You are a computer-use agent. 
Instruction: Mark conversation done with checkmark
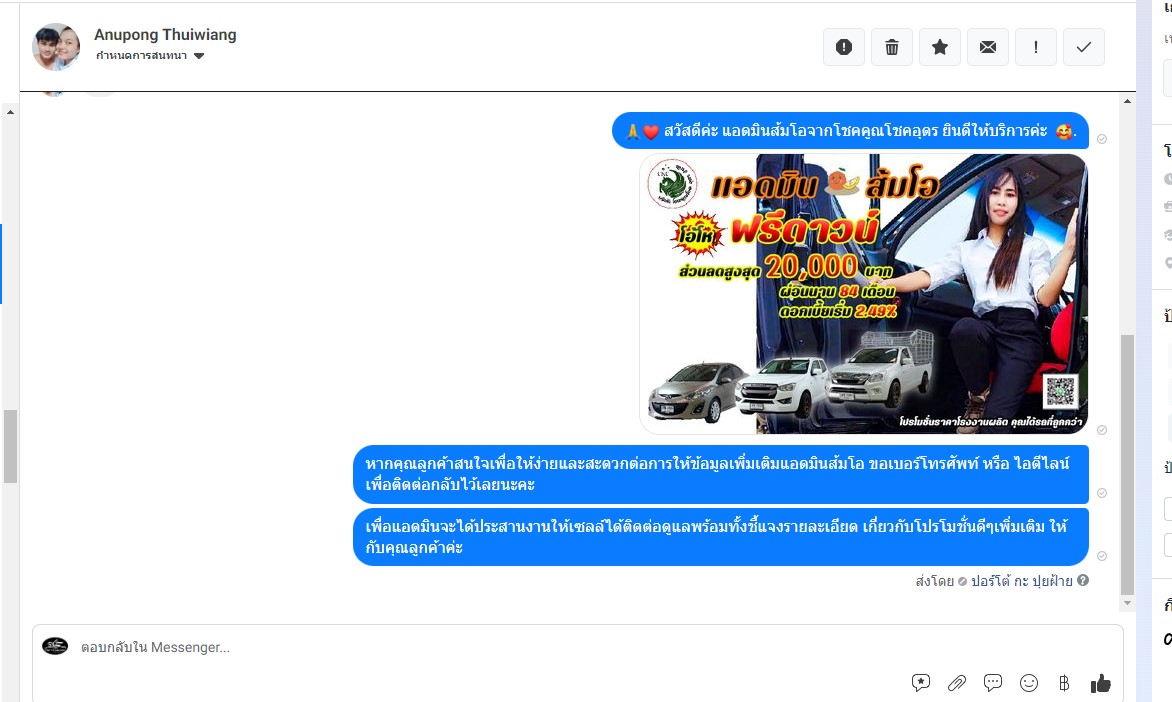[1084, 47]
